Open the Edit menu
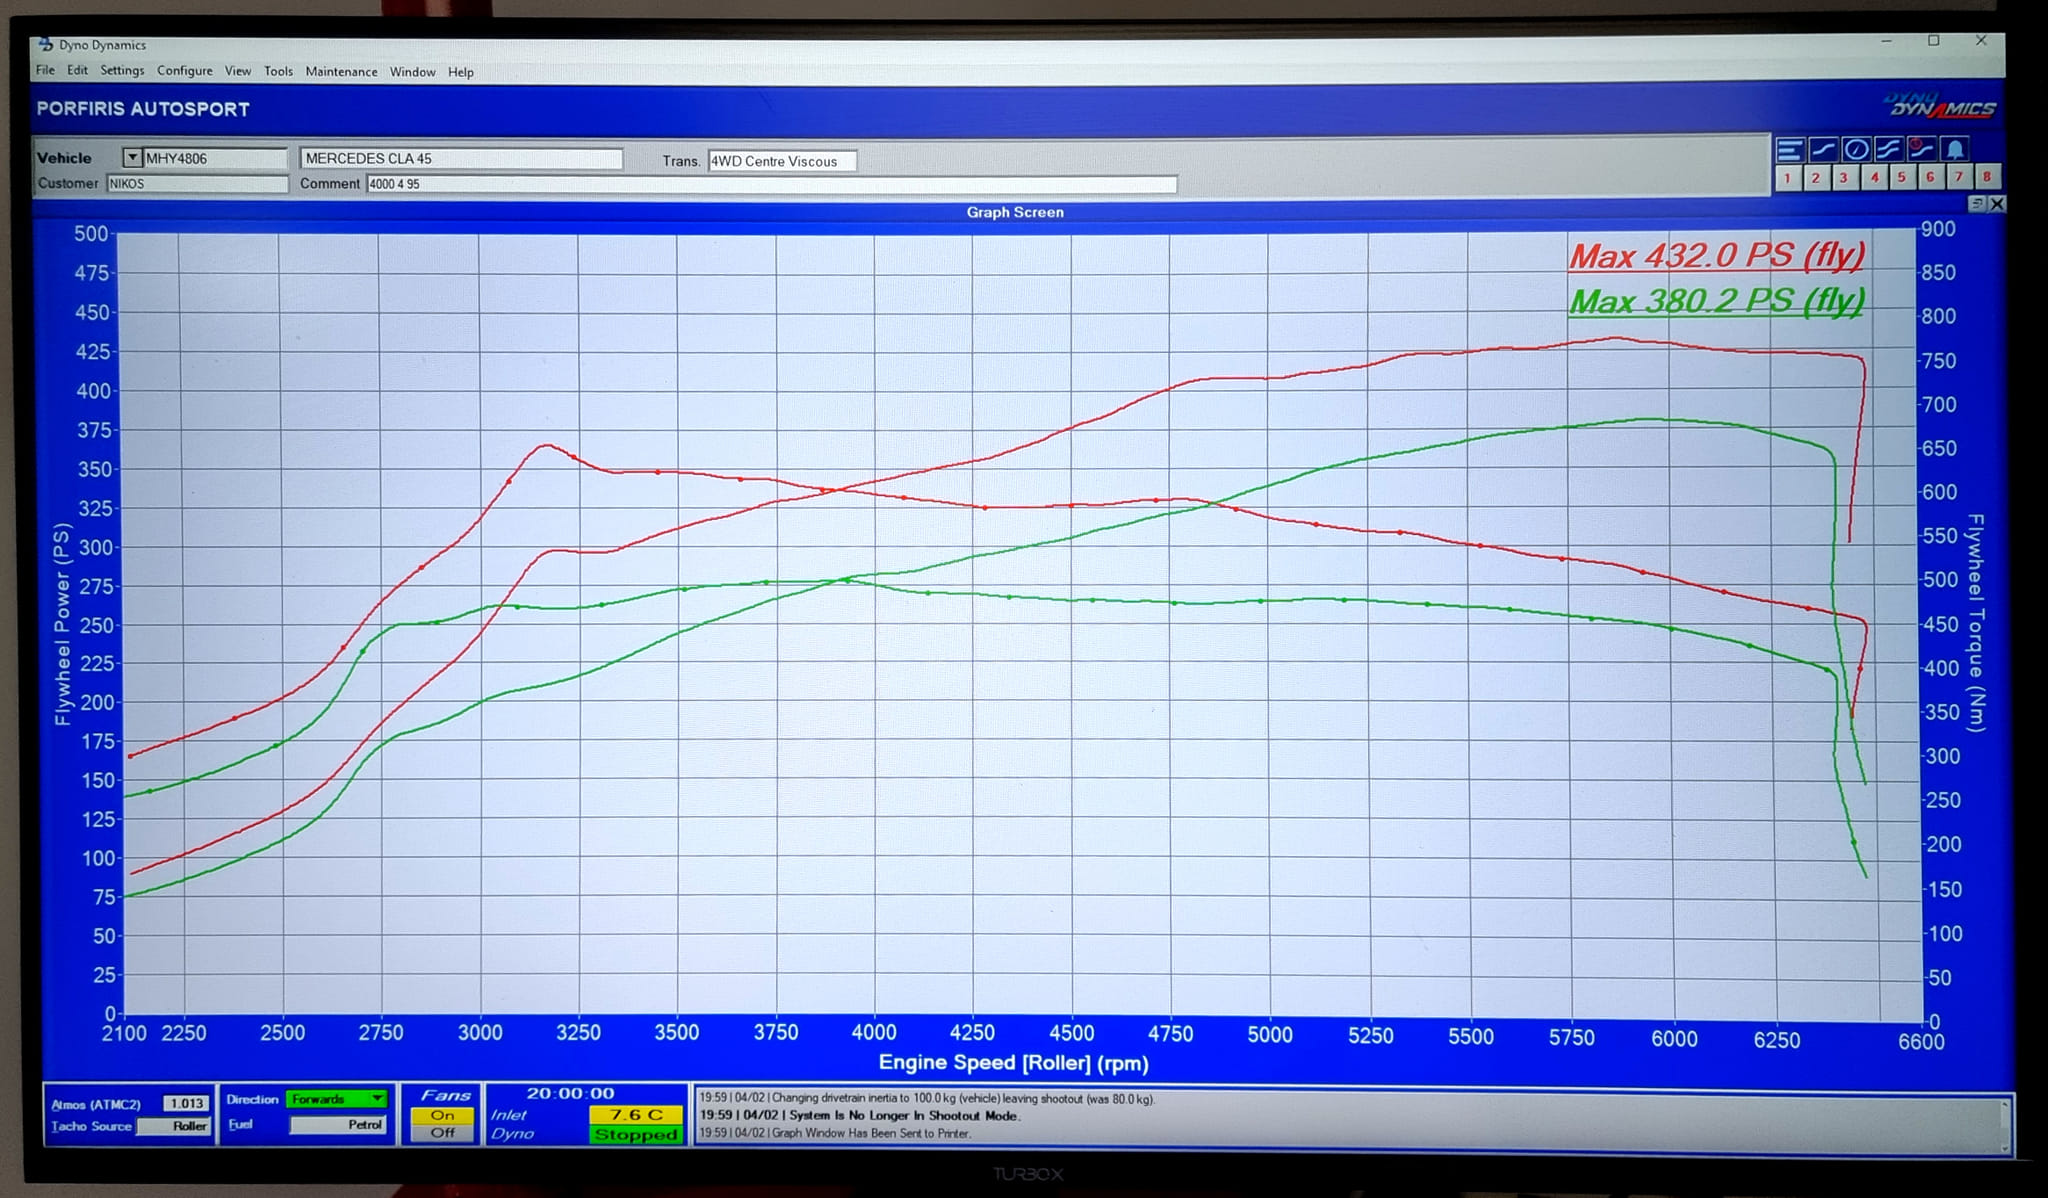Image resolution: width=2048 pixels, height=1198 pixels. 77,71
